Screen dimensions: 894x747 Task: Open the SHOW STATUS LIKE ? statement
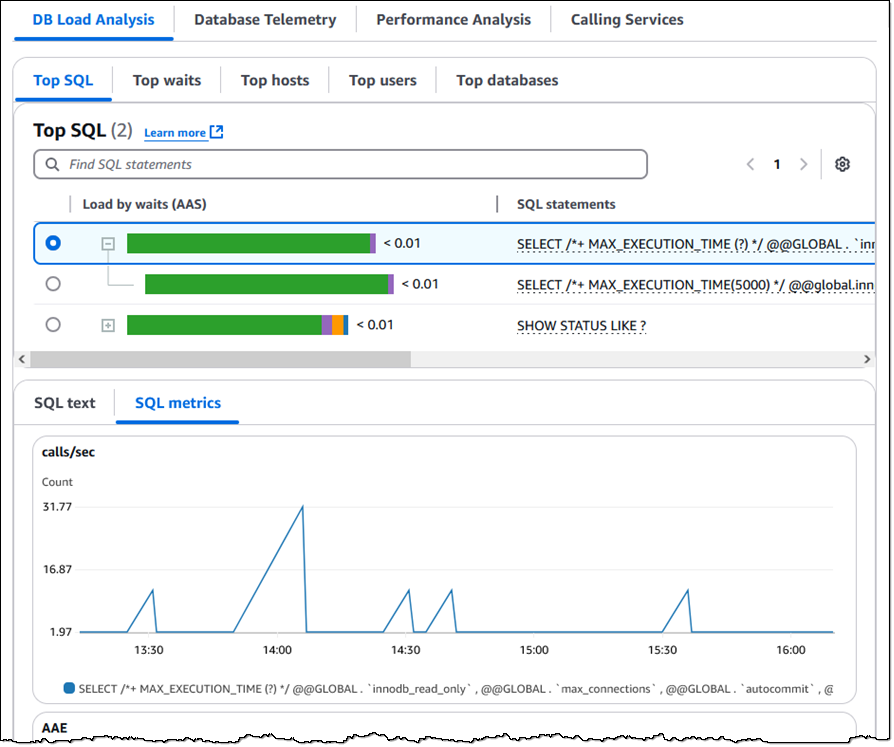[581, 326]
